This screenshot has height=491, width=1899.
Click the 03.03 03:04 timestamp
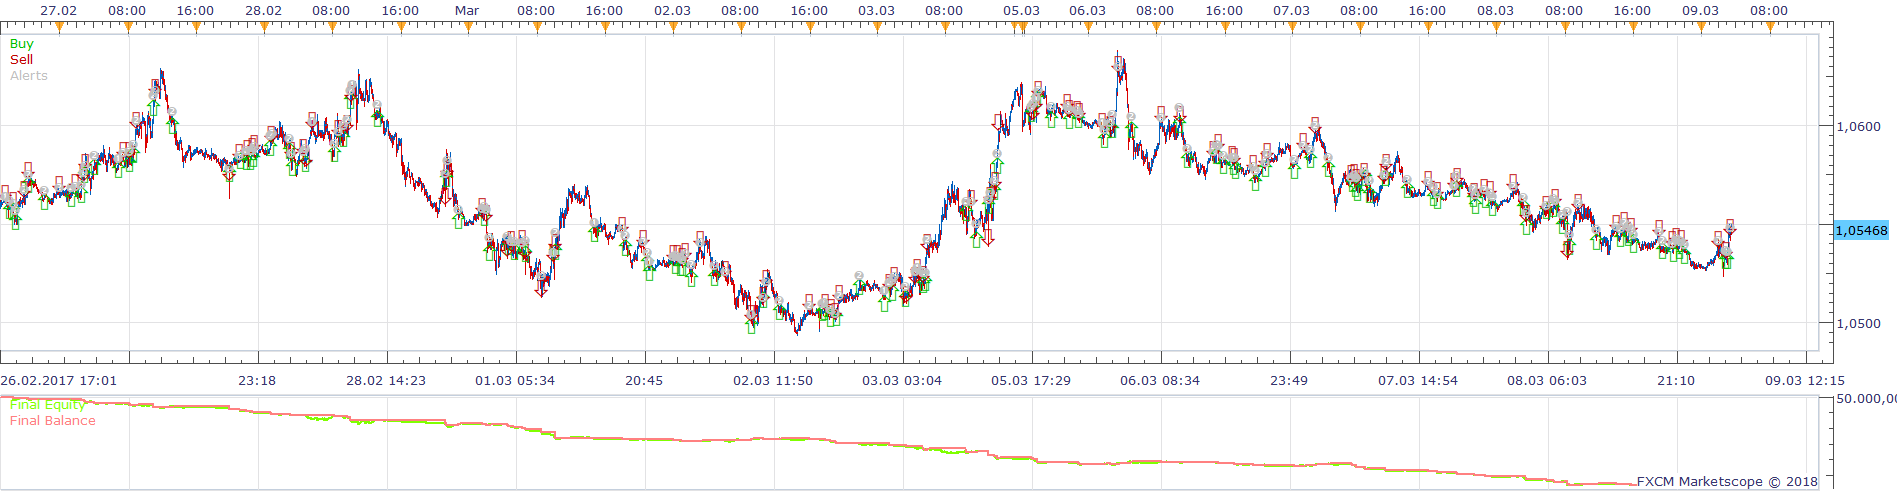coord(902,381)
